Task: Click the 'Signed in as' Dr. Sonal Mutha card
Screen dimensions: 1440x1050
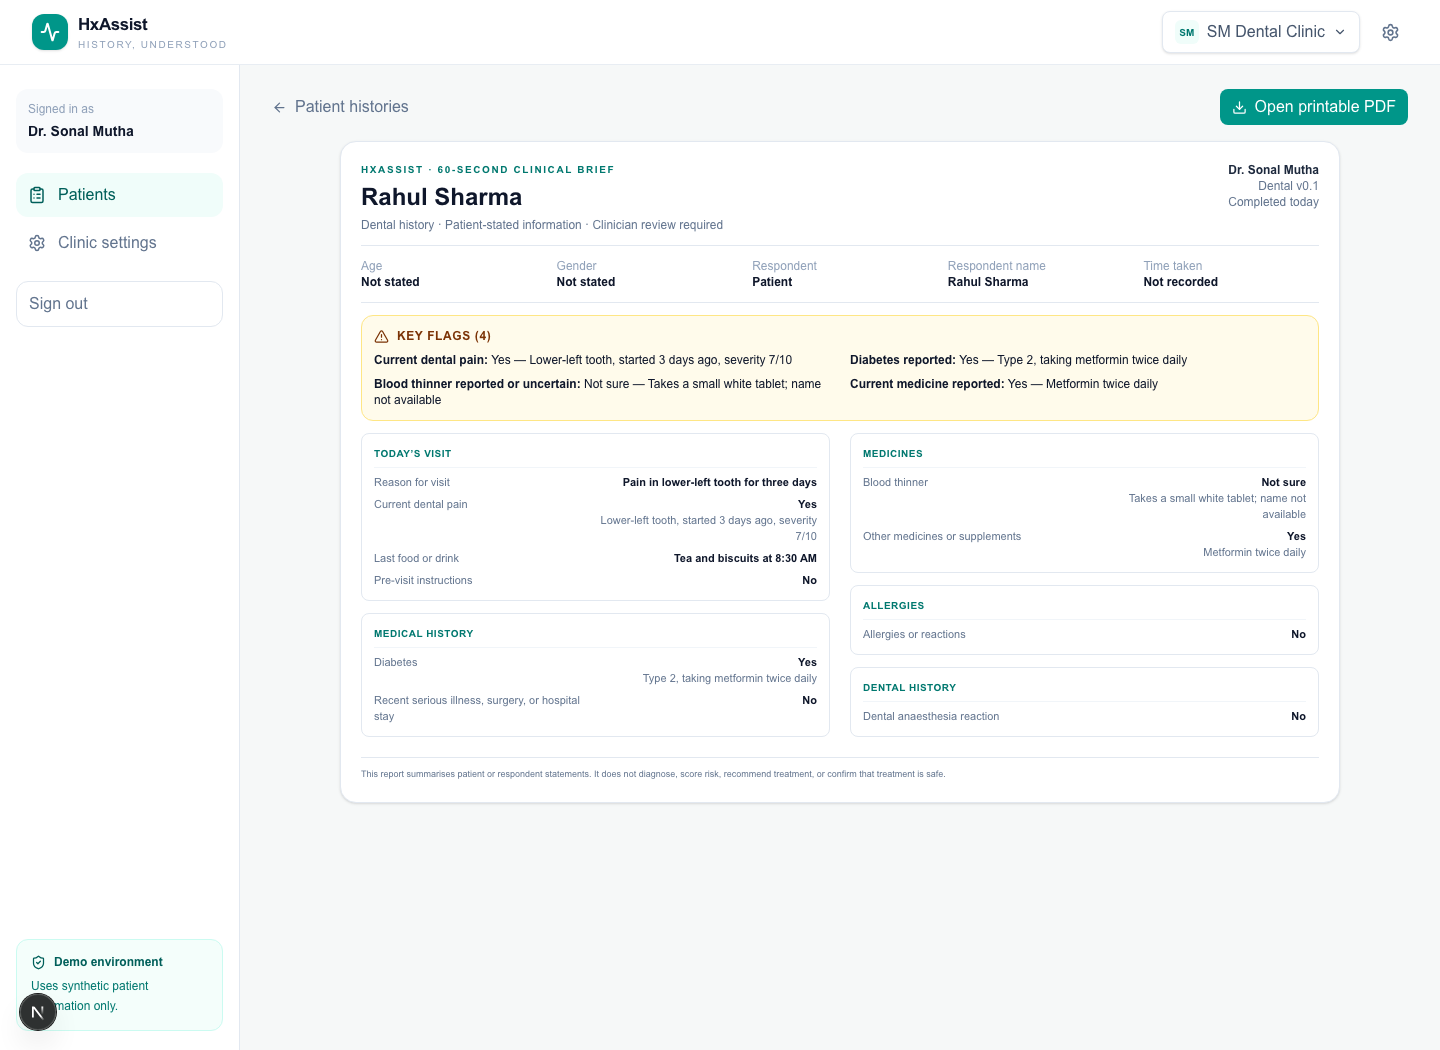Action: pyautogui.click(x=119, y=121)
